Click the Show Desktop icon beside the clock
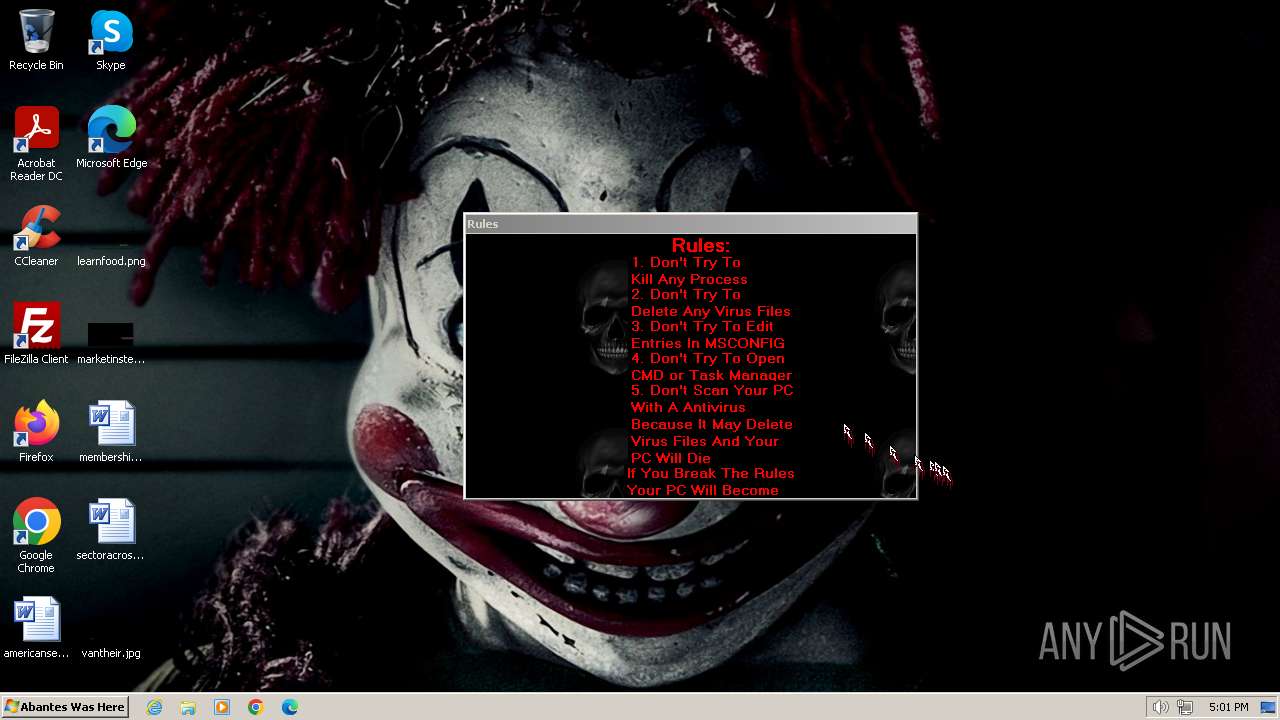The image size is (1280, 720). point(1268,707)
